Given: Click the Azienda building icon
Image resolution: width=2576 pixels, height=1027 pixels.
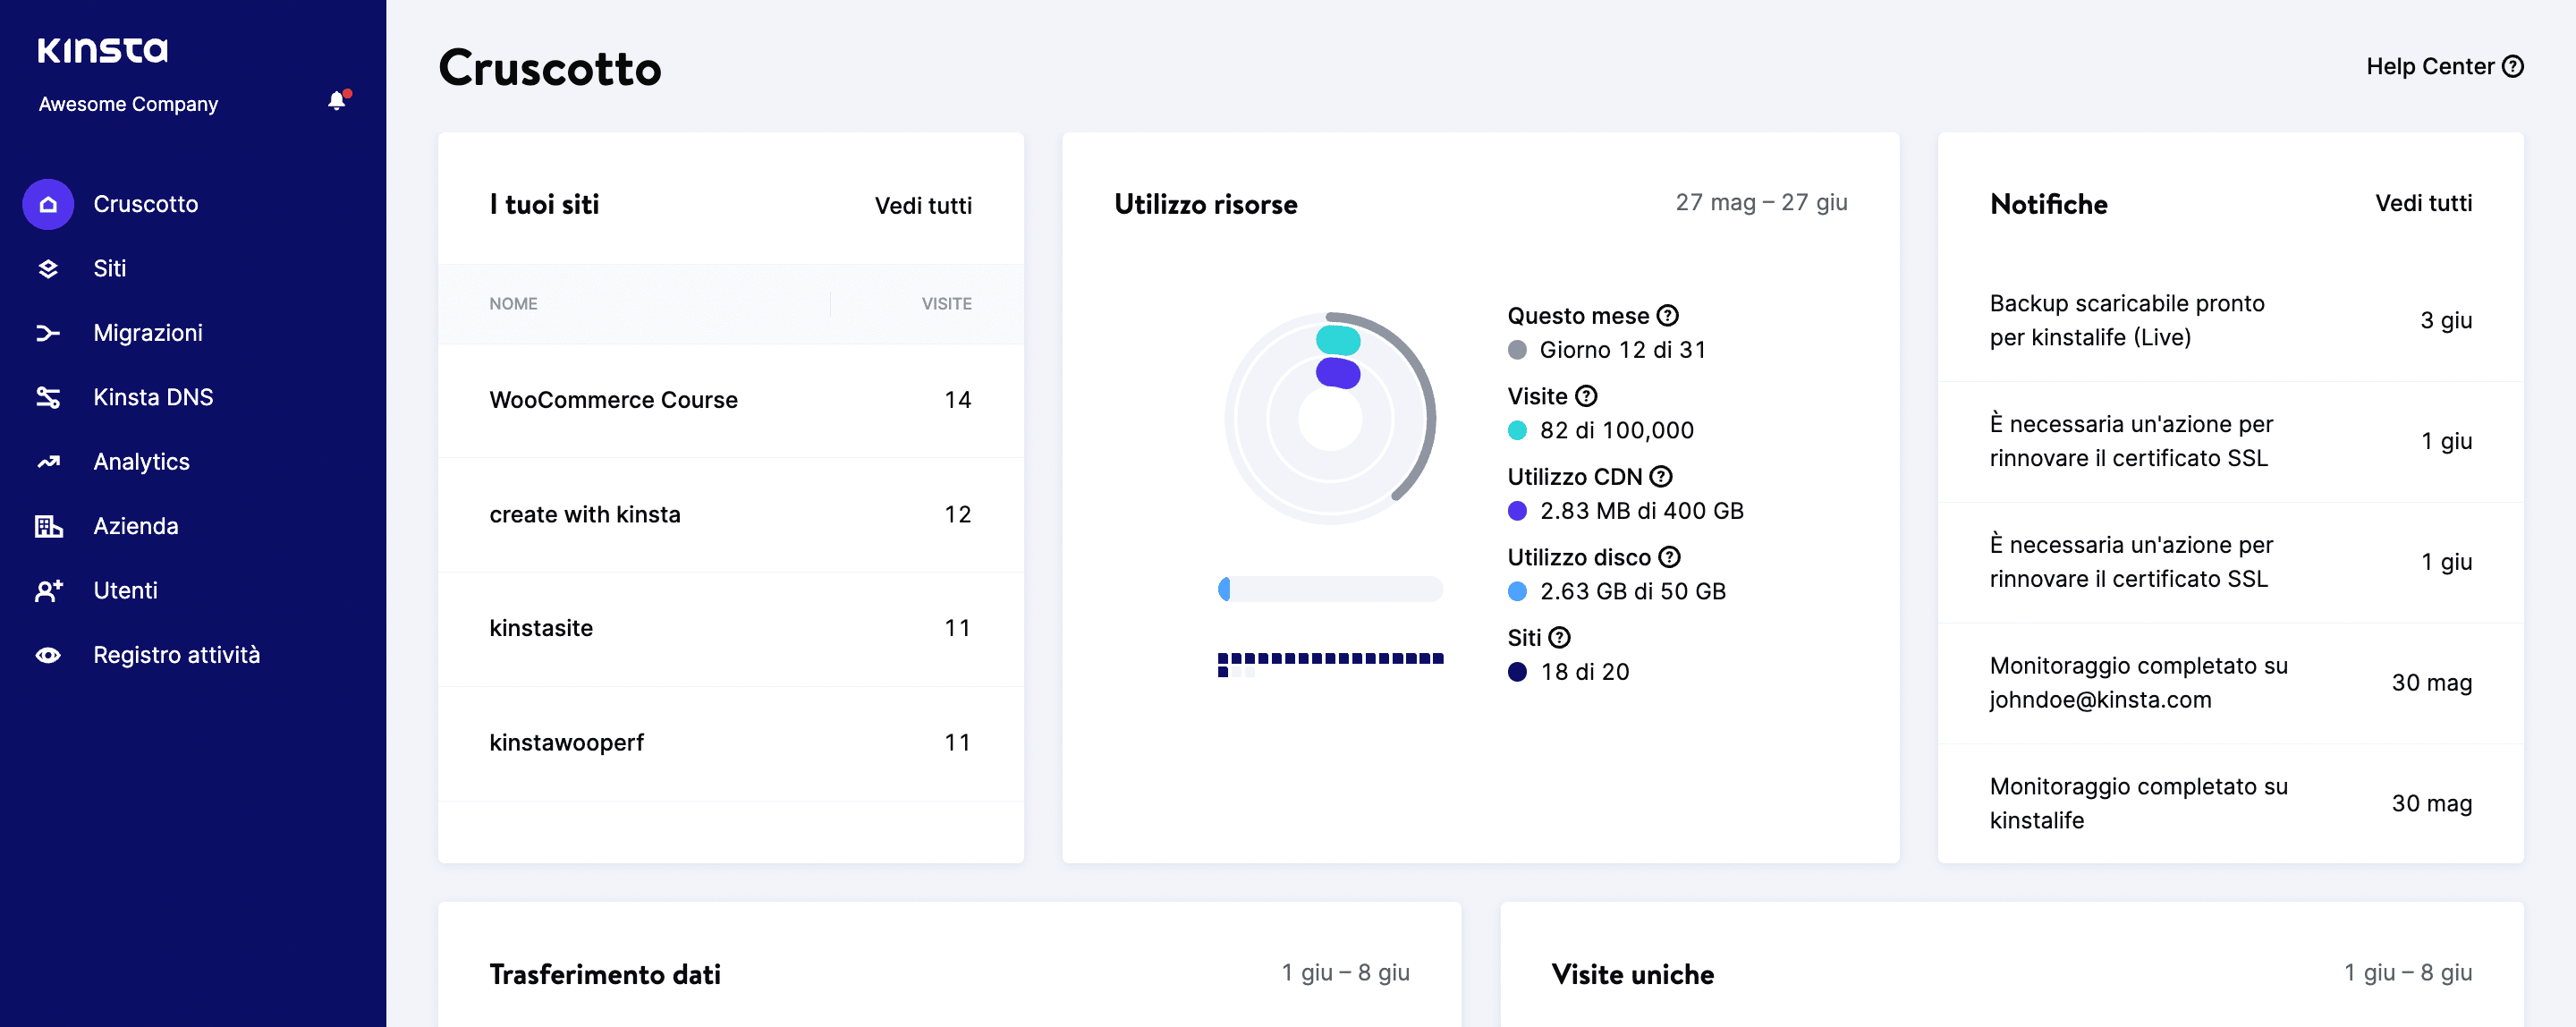Looking at the screenshot, I should pos(48,526).
